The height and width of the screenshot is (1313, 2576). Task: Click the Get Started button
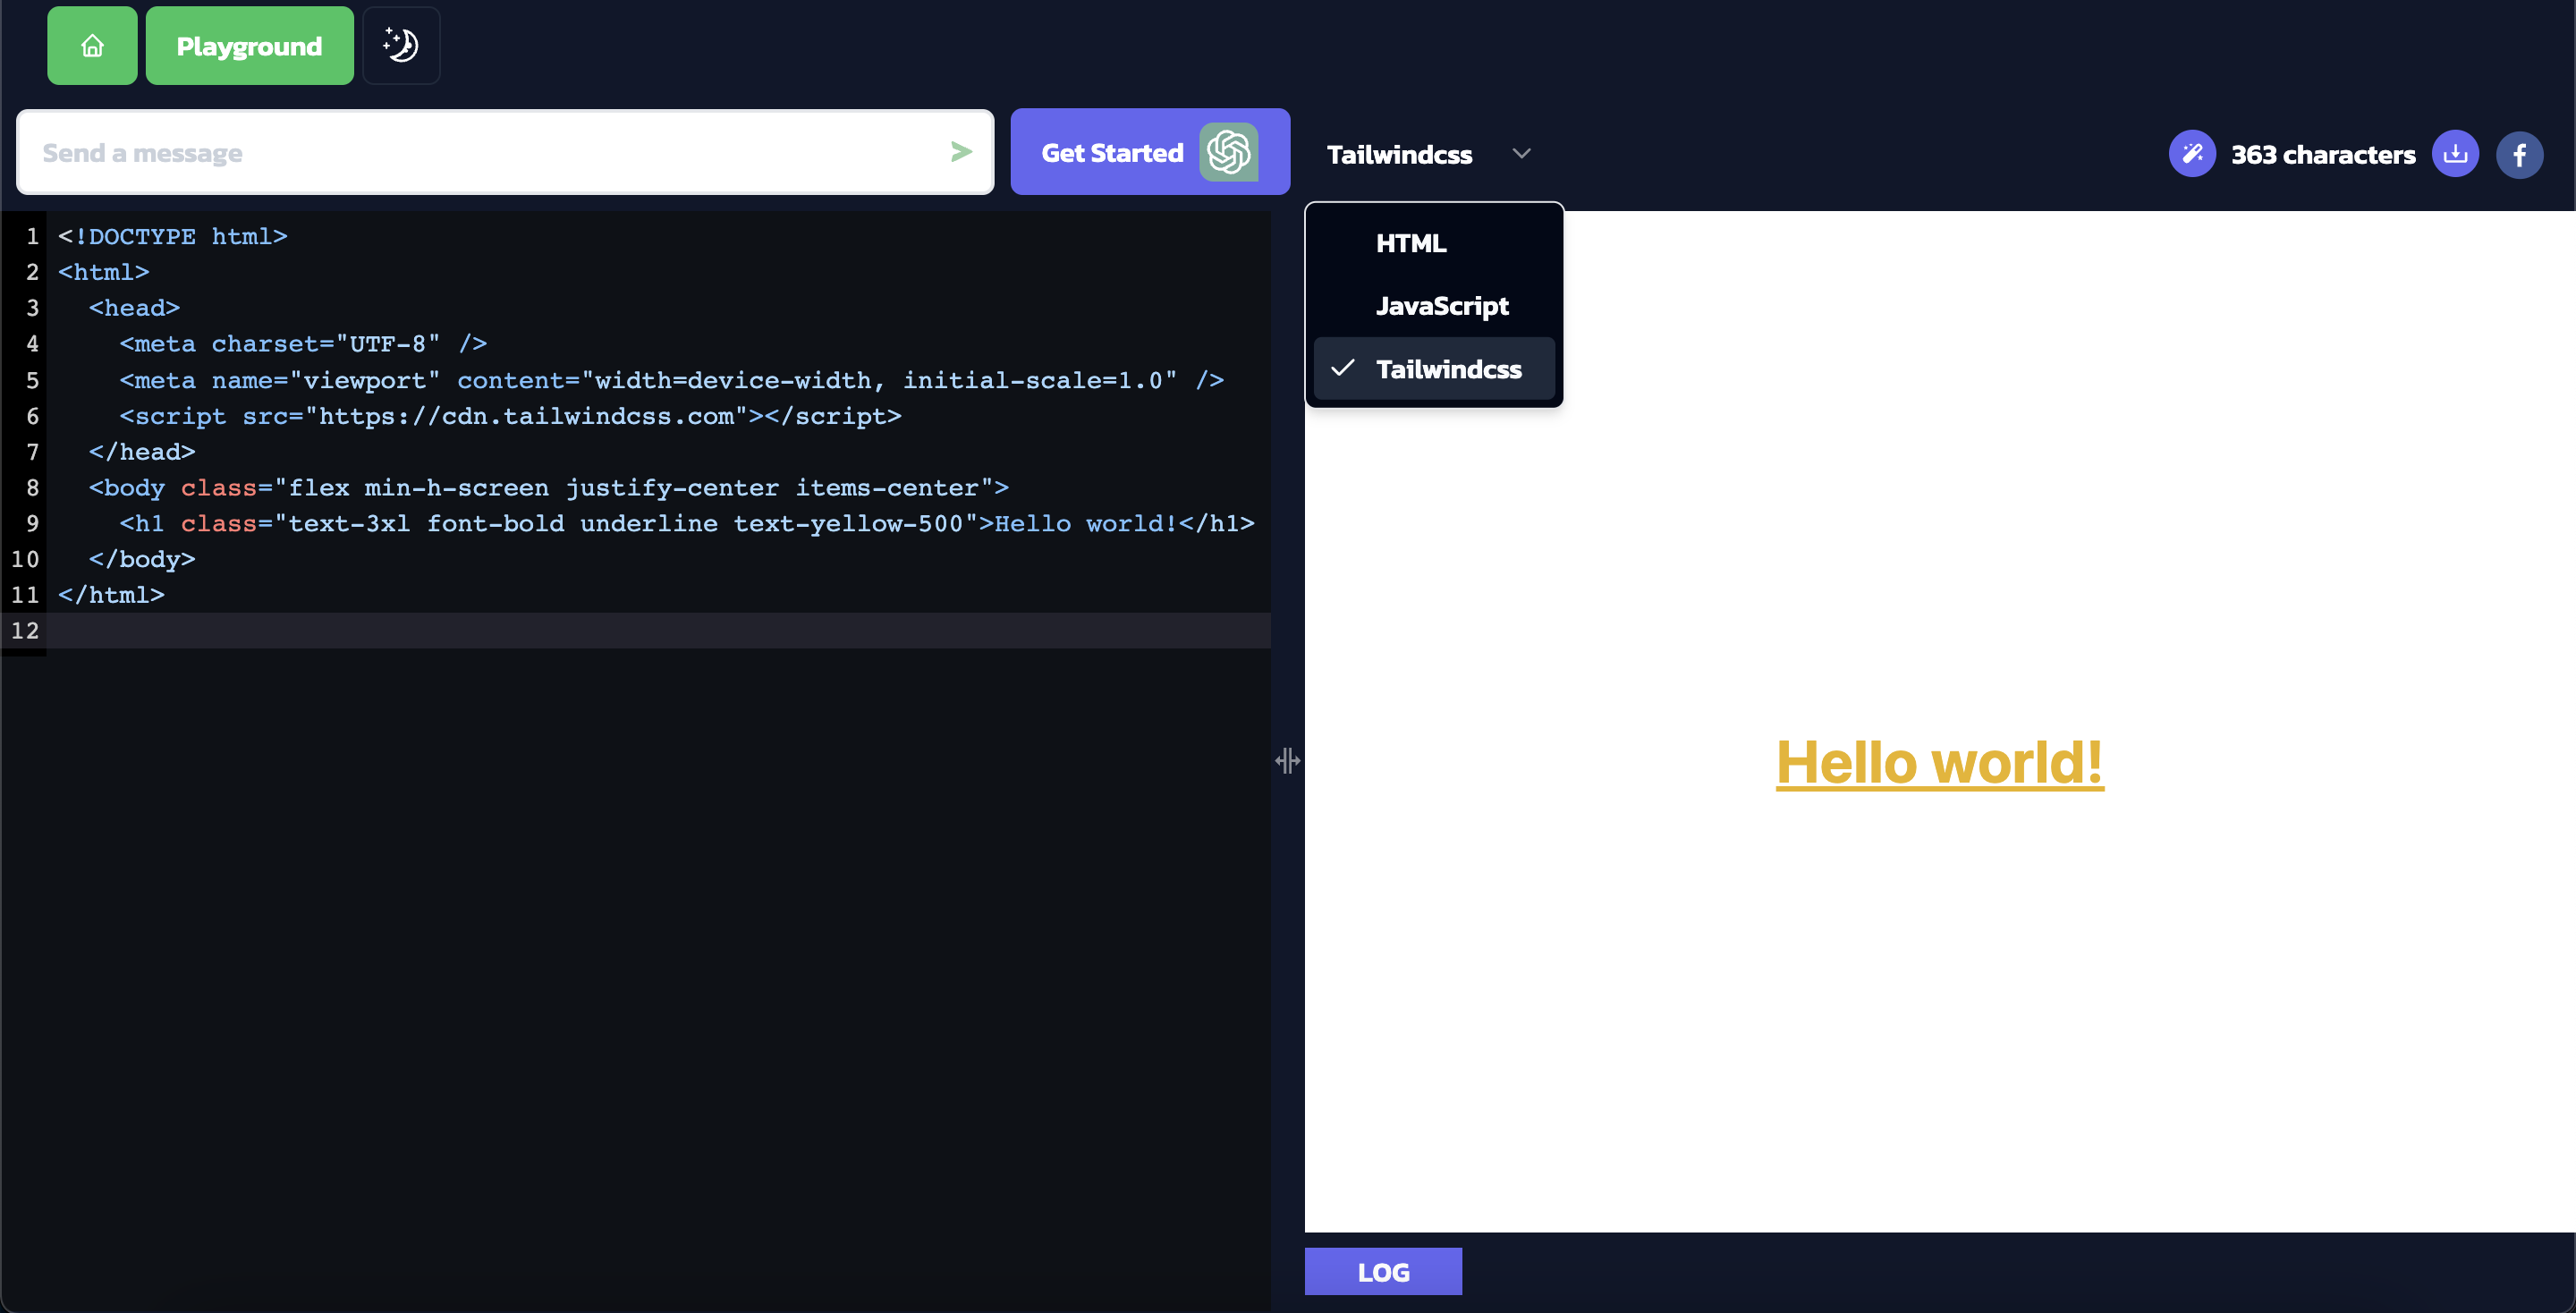1148,152
